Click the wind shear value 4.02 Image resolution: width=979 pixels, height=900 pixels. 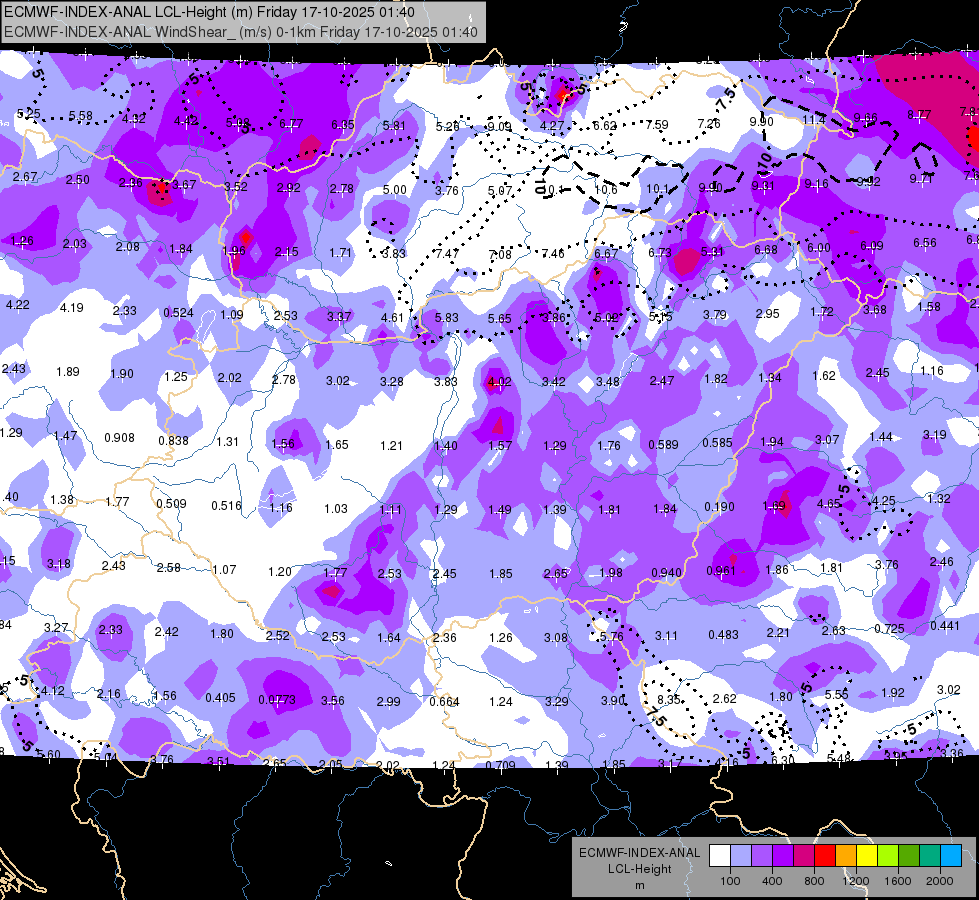pyautogui.click(x=499, y=381)
